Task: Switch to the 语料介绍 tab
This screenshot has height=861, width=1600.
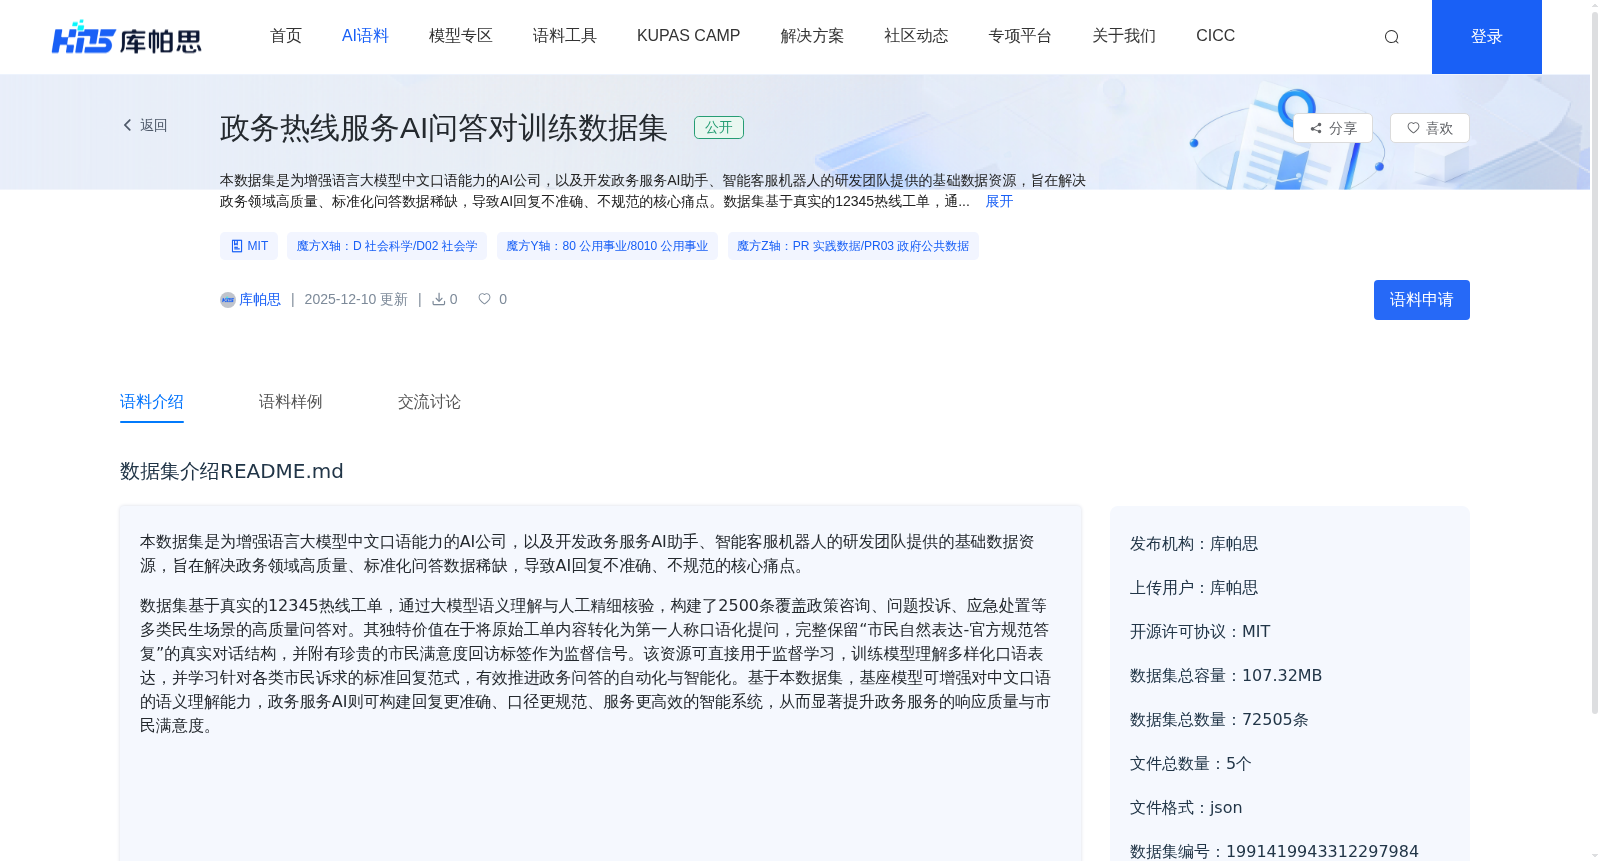Action: (x=152, y=402)
